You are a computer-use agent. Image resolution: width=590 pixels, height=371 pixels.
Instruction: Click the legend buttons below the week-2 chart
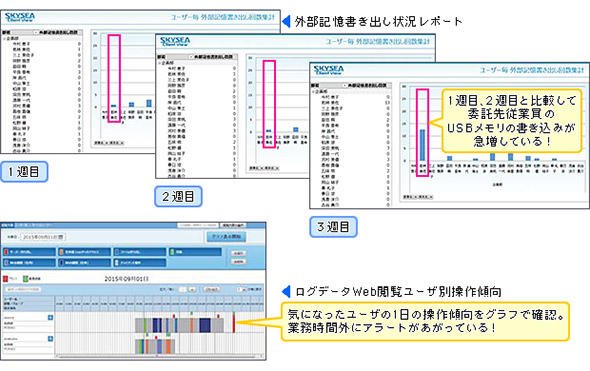click(264, 168)
